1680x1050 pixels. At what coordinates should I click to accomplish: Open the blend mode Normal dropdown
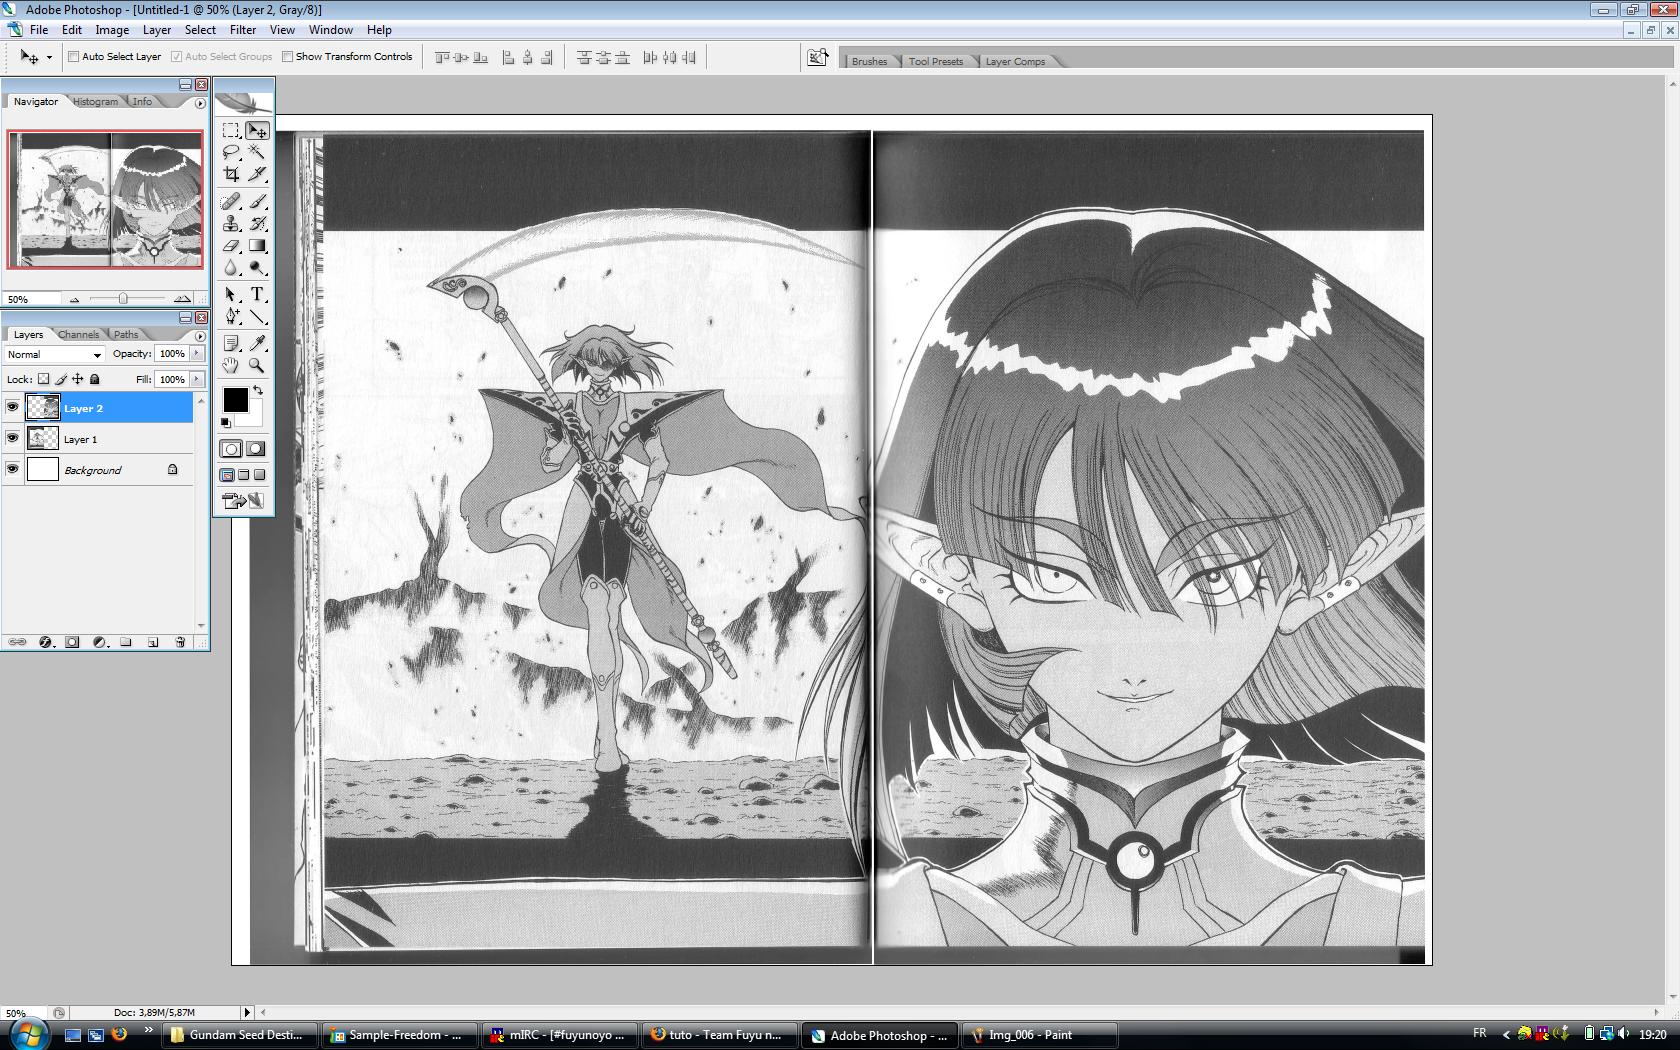pos(55,355)
